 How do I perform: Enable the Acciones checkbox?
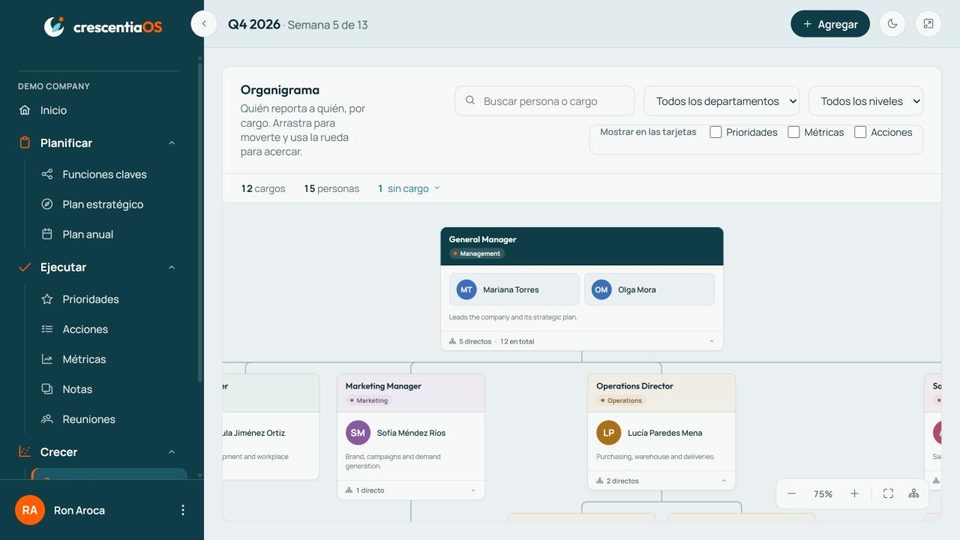(860, 132)
